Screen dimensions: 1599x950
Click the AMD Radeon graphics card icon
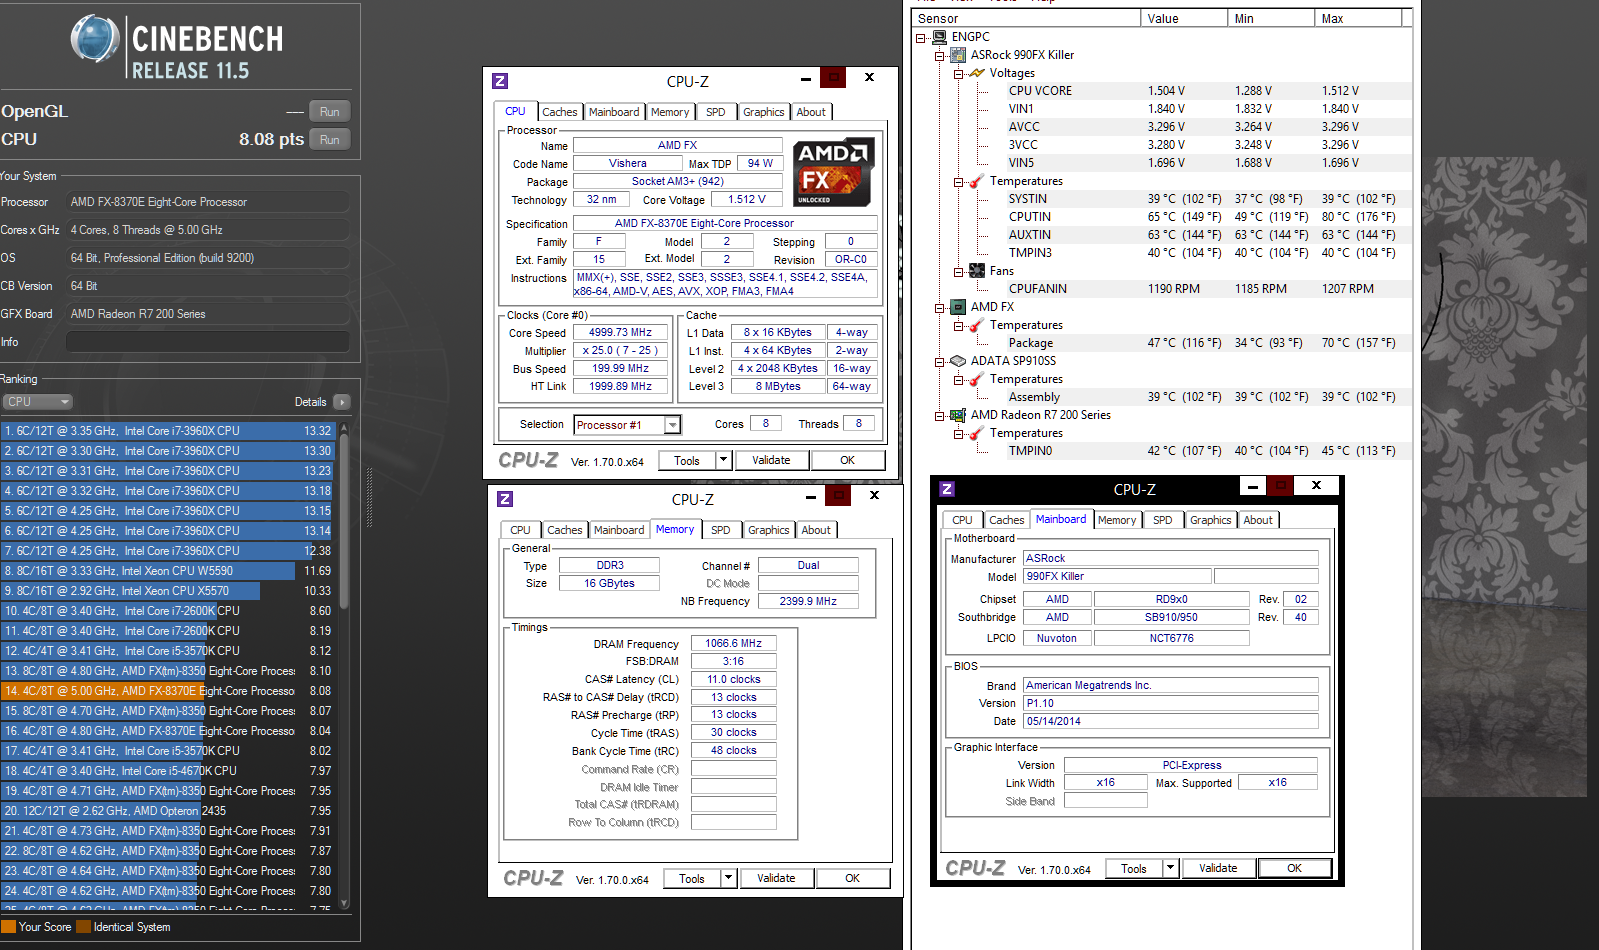[958, 415]
